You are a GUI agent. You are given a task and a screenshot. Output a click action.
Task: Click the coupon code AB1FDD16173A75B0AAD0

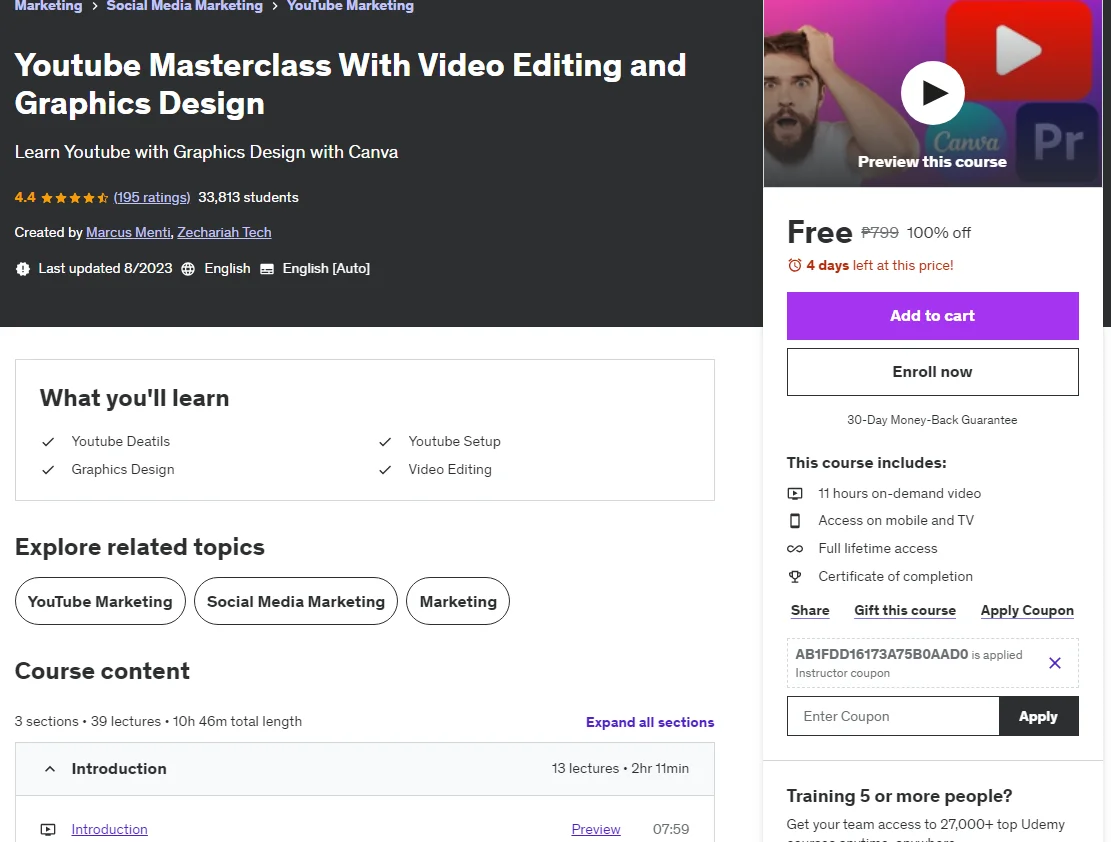click(881, 655)
